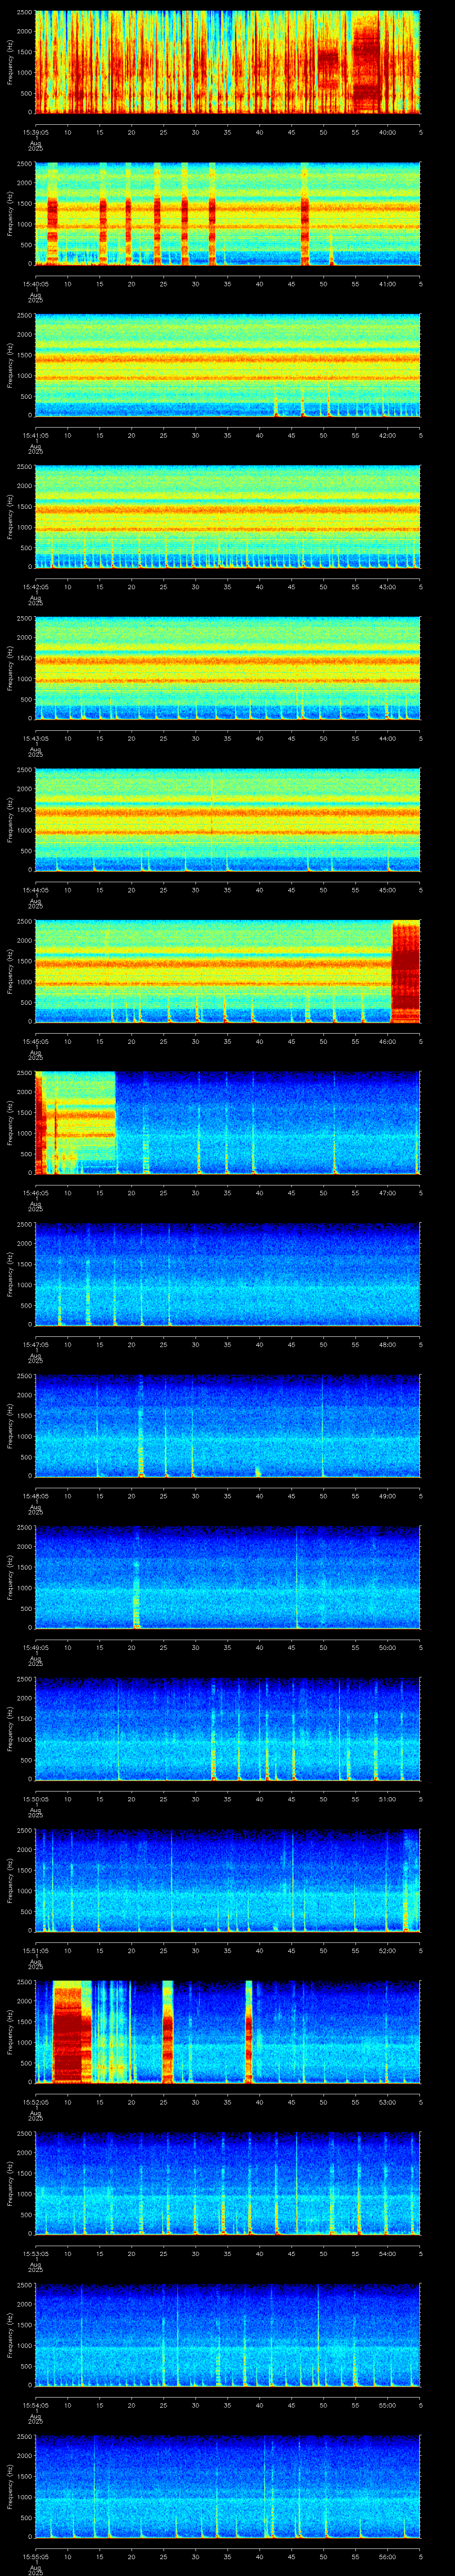
Task: Click the 52:00 time axis tick label
Action: pos(387,1950)
